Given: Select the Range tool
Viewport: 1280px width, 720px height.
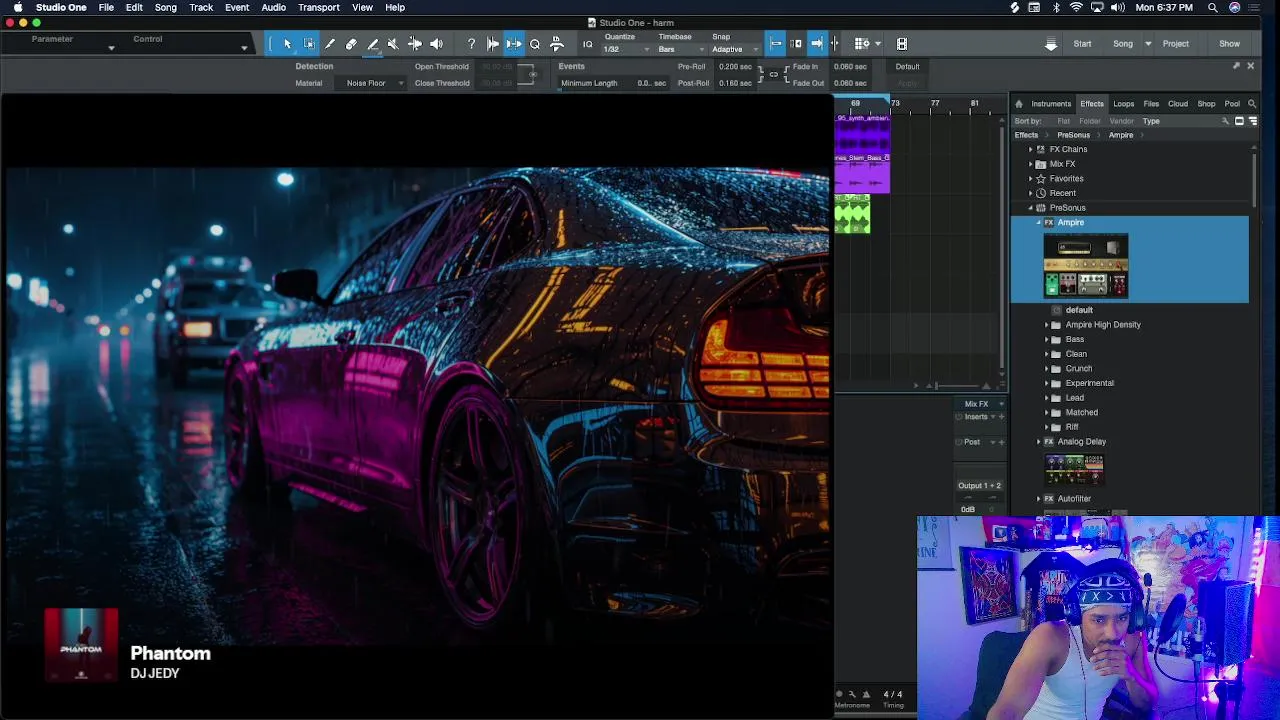Looking at the screenshot, I should [x=309, y=44].
